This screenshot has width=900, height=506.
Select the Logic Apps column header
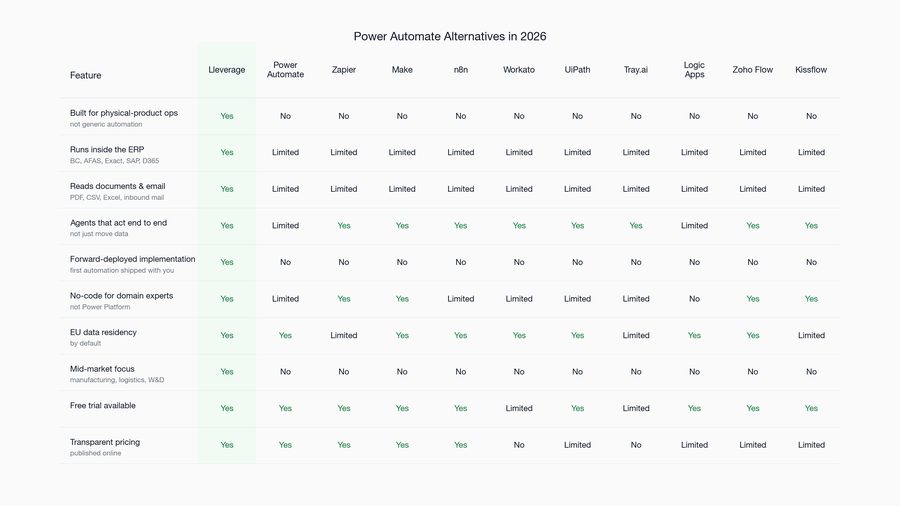point(695,69)
